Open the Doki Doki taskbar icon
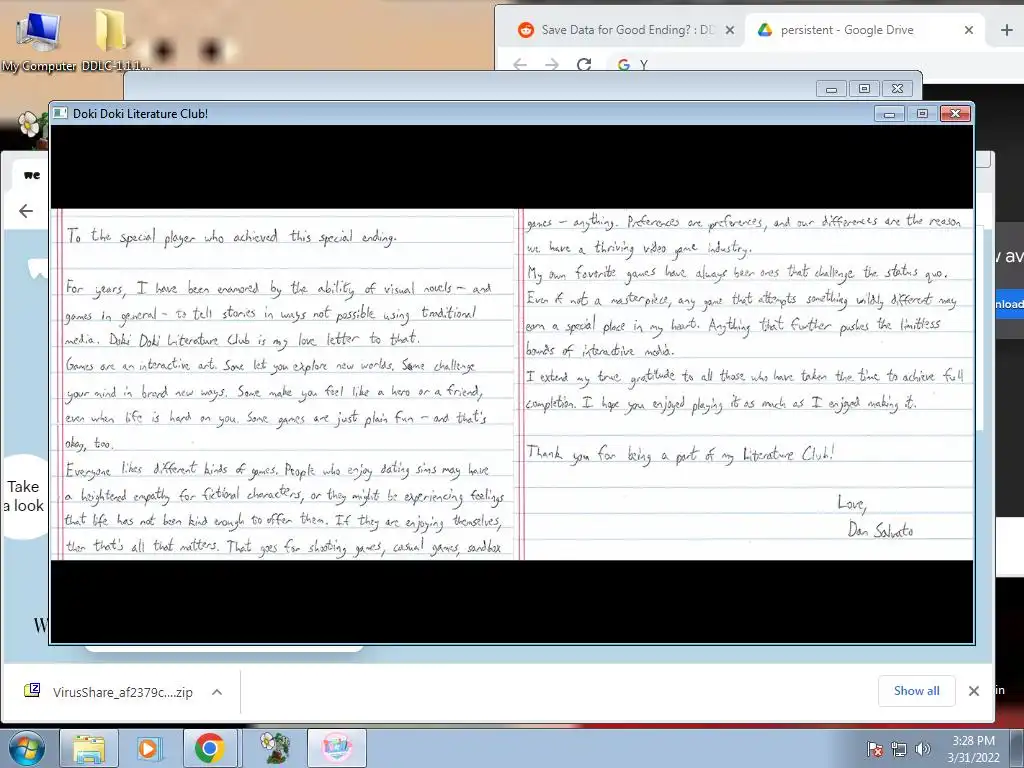 [x=336, y=748]
